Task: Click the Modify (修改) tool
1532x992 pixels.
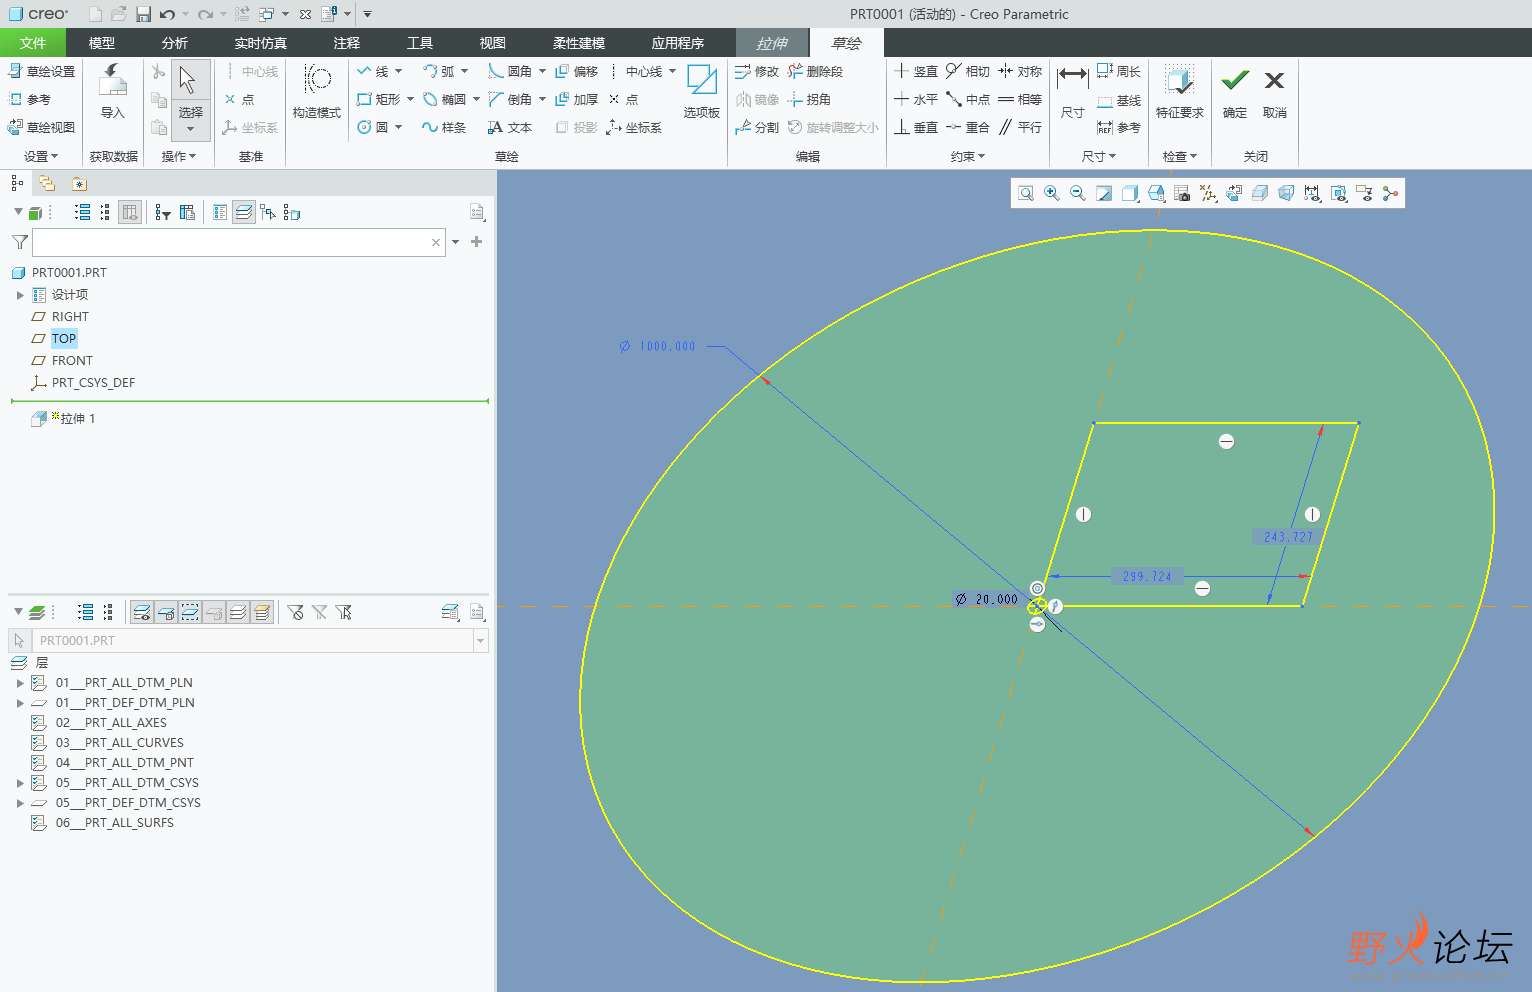Action: (757, 71)
